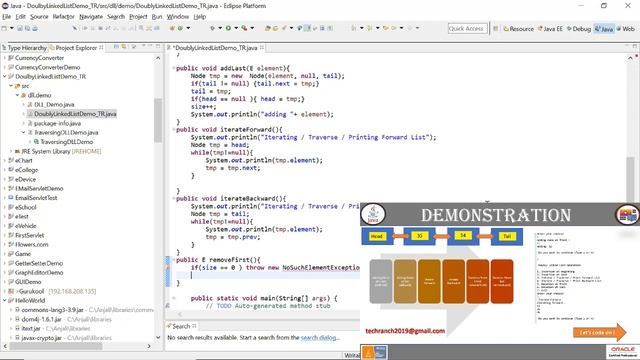Click the Open Perspective icon
This screenshot has width=640, height=360.
point(496,29)
